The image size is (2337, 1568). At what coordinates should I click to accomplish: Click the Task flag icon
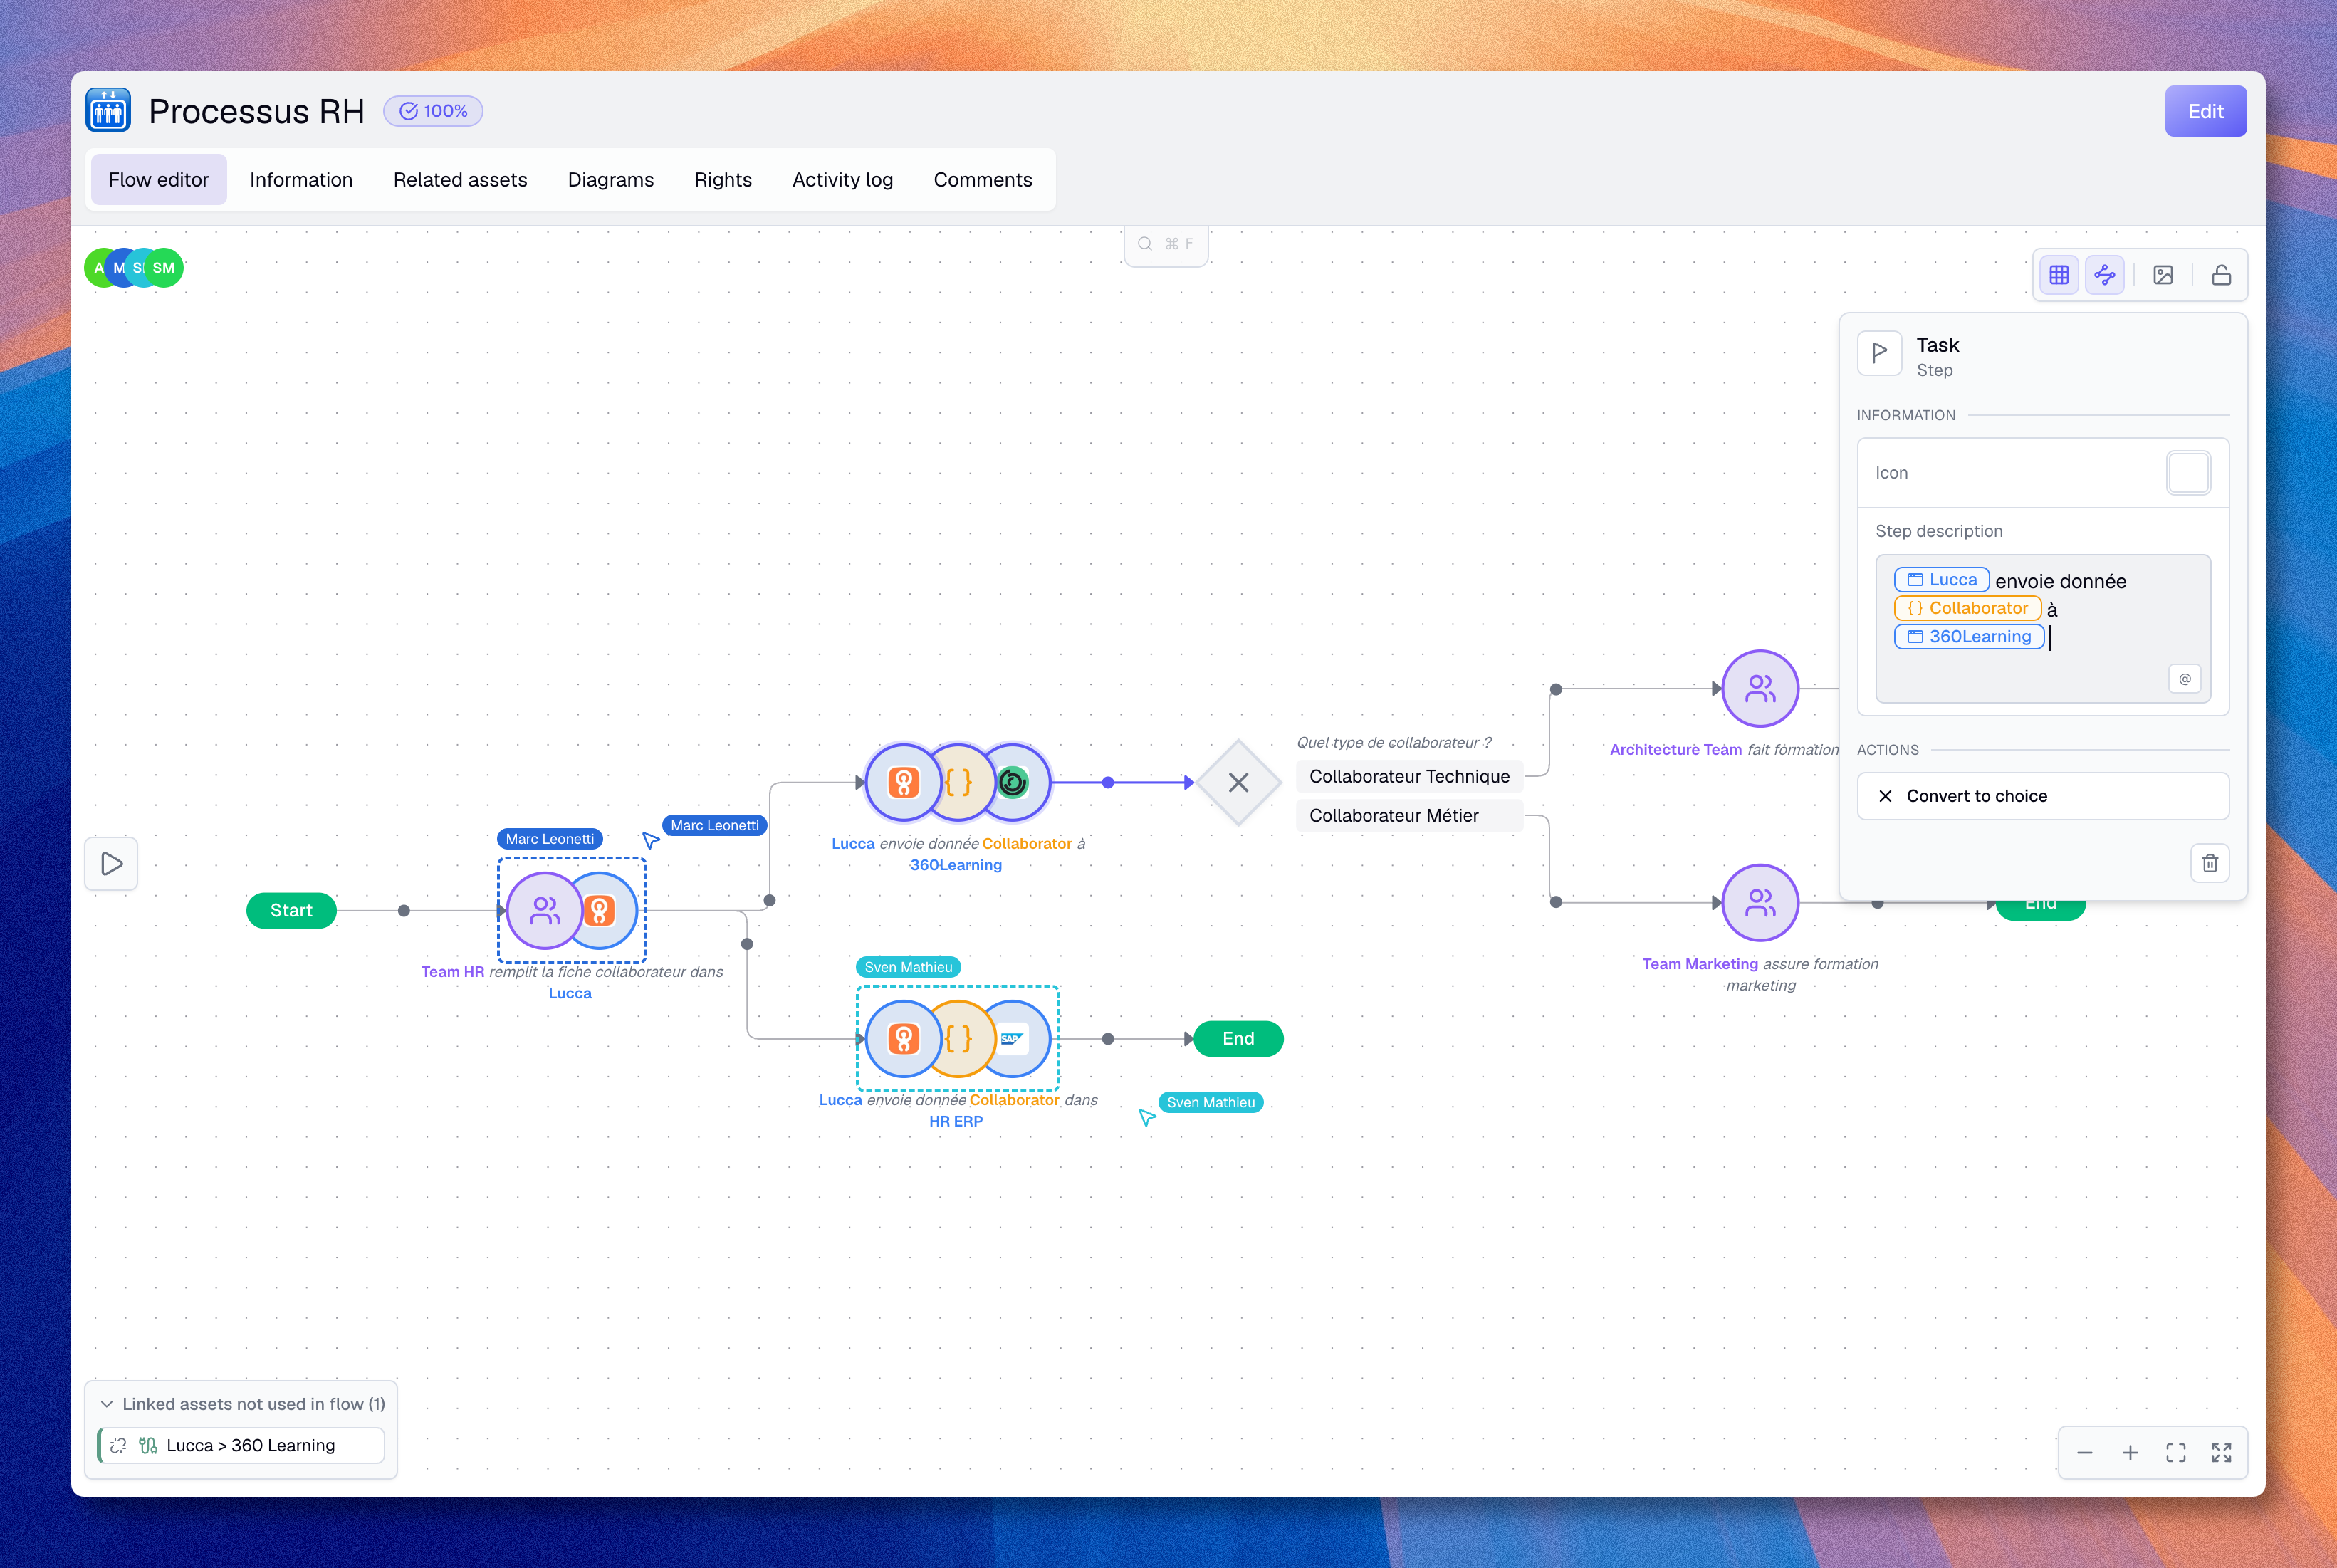(1880, 353)
